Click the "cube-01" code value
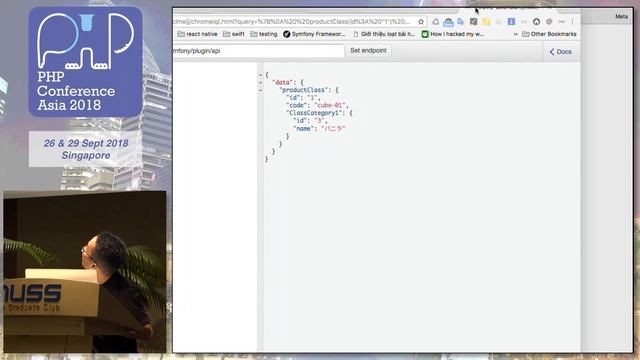 [x=330, y=105]
